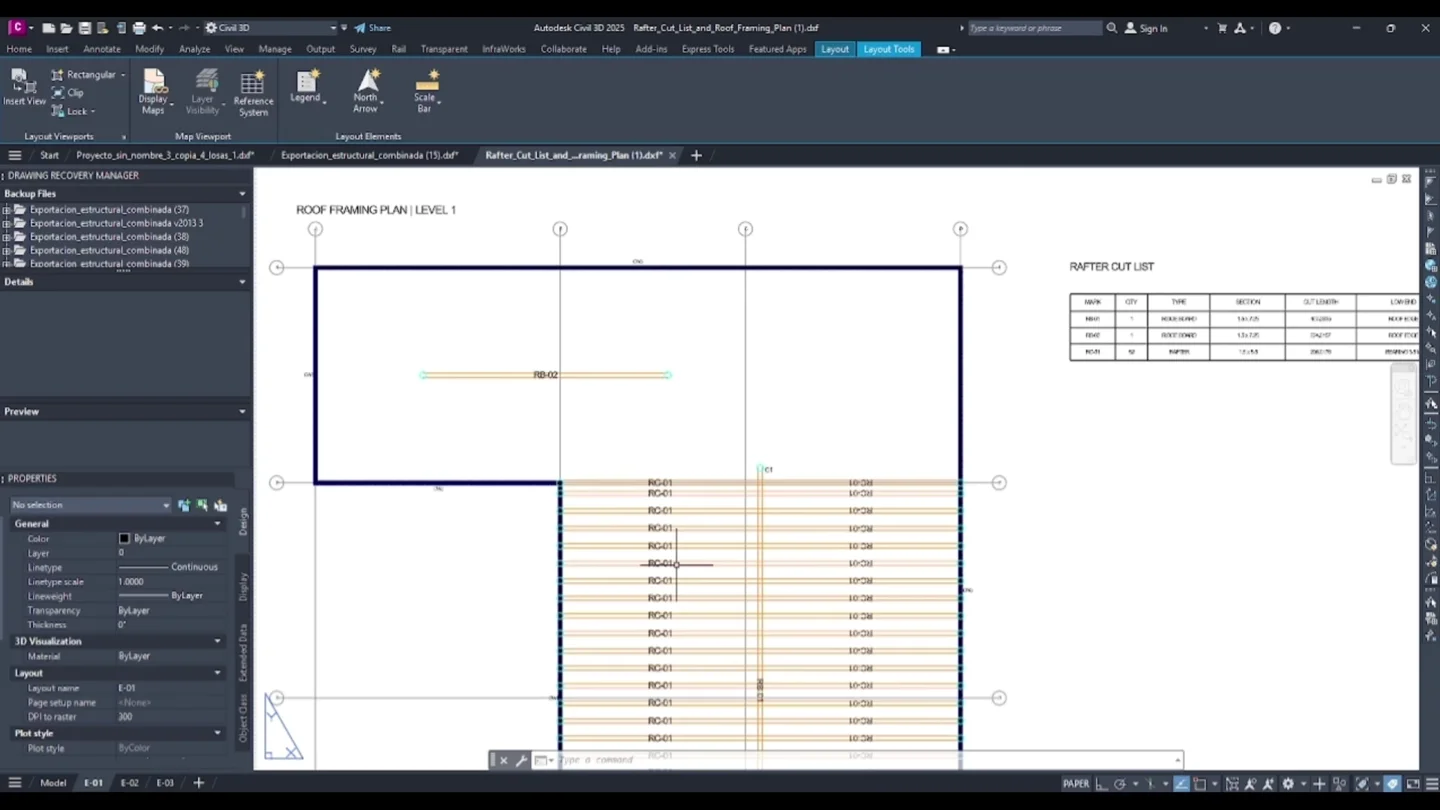Click the Sign In button
1440x810 pixels.
tap(1146, 28)
